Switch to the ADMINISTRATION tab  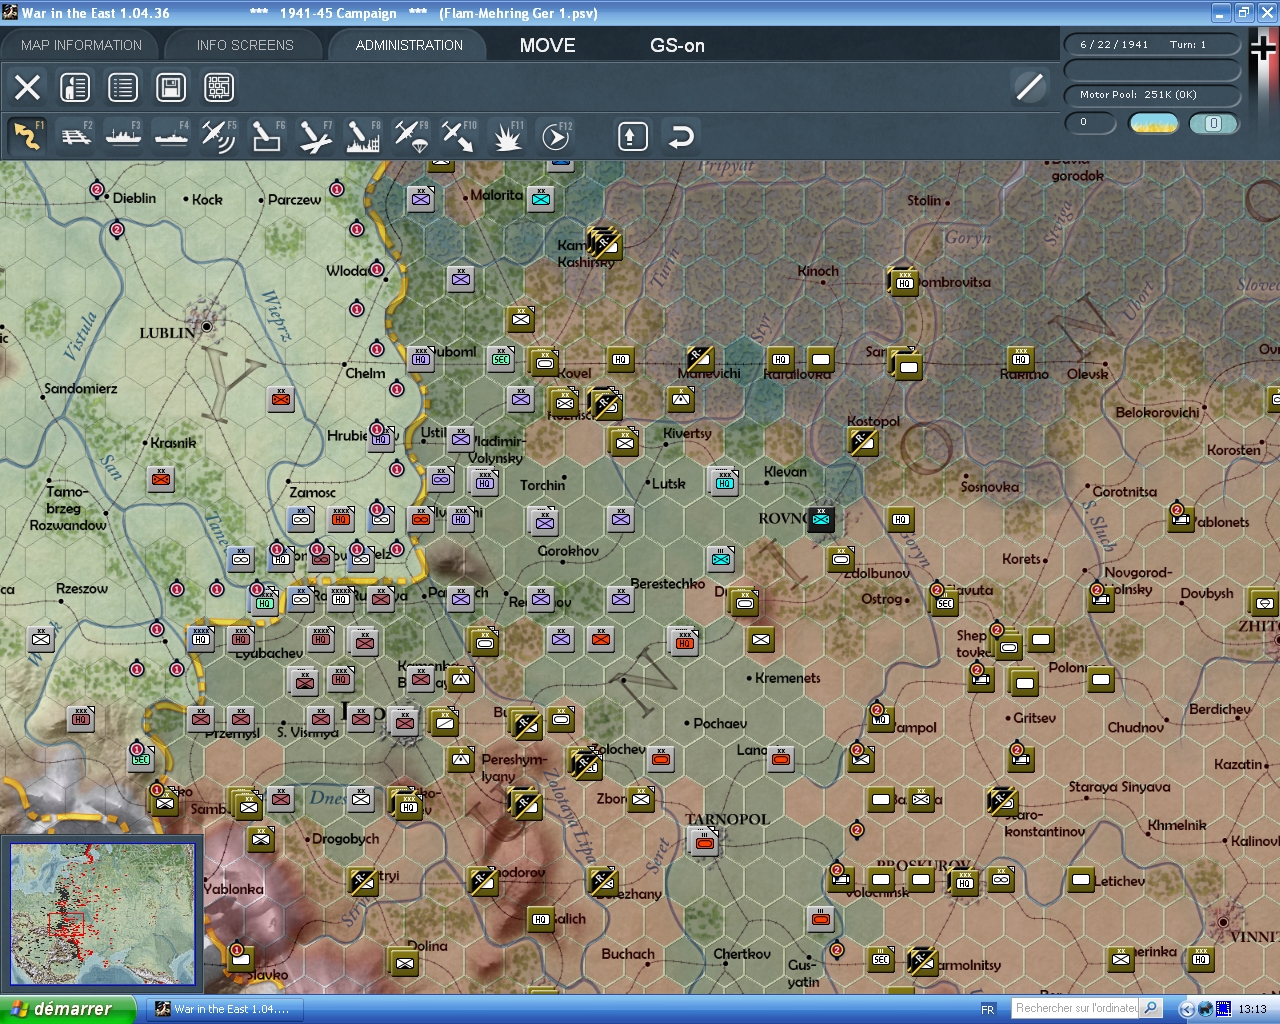tap(409, 45)
